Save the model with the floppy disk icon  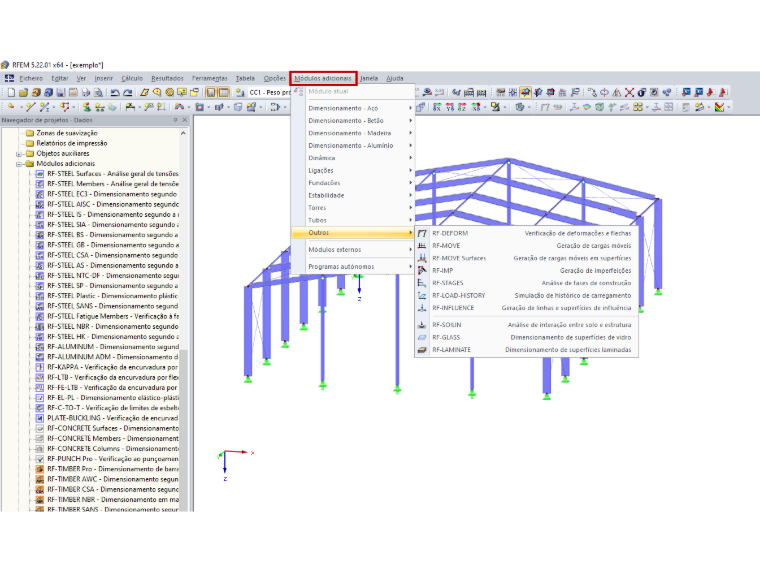pyautogui.click(x=61, y=92)
